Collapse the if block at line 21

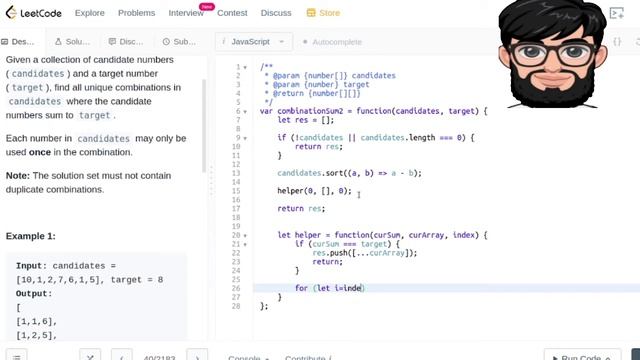click(x=245, y=244)
